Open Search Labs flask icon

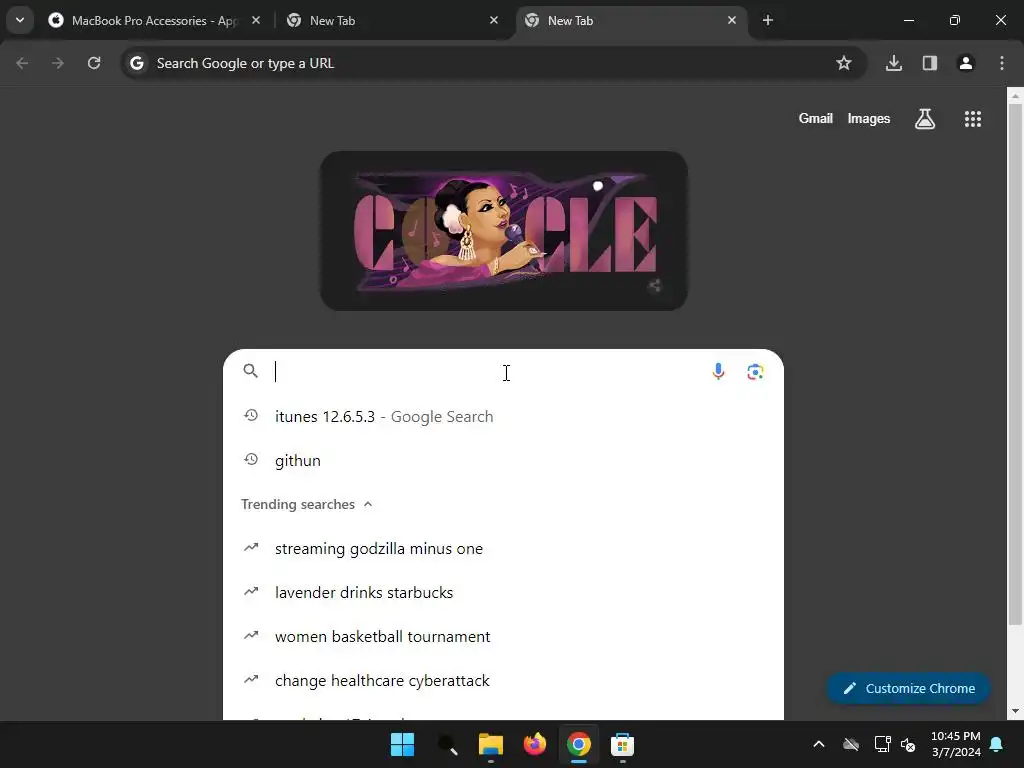point(925,119)
